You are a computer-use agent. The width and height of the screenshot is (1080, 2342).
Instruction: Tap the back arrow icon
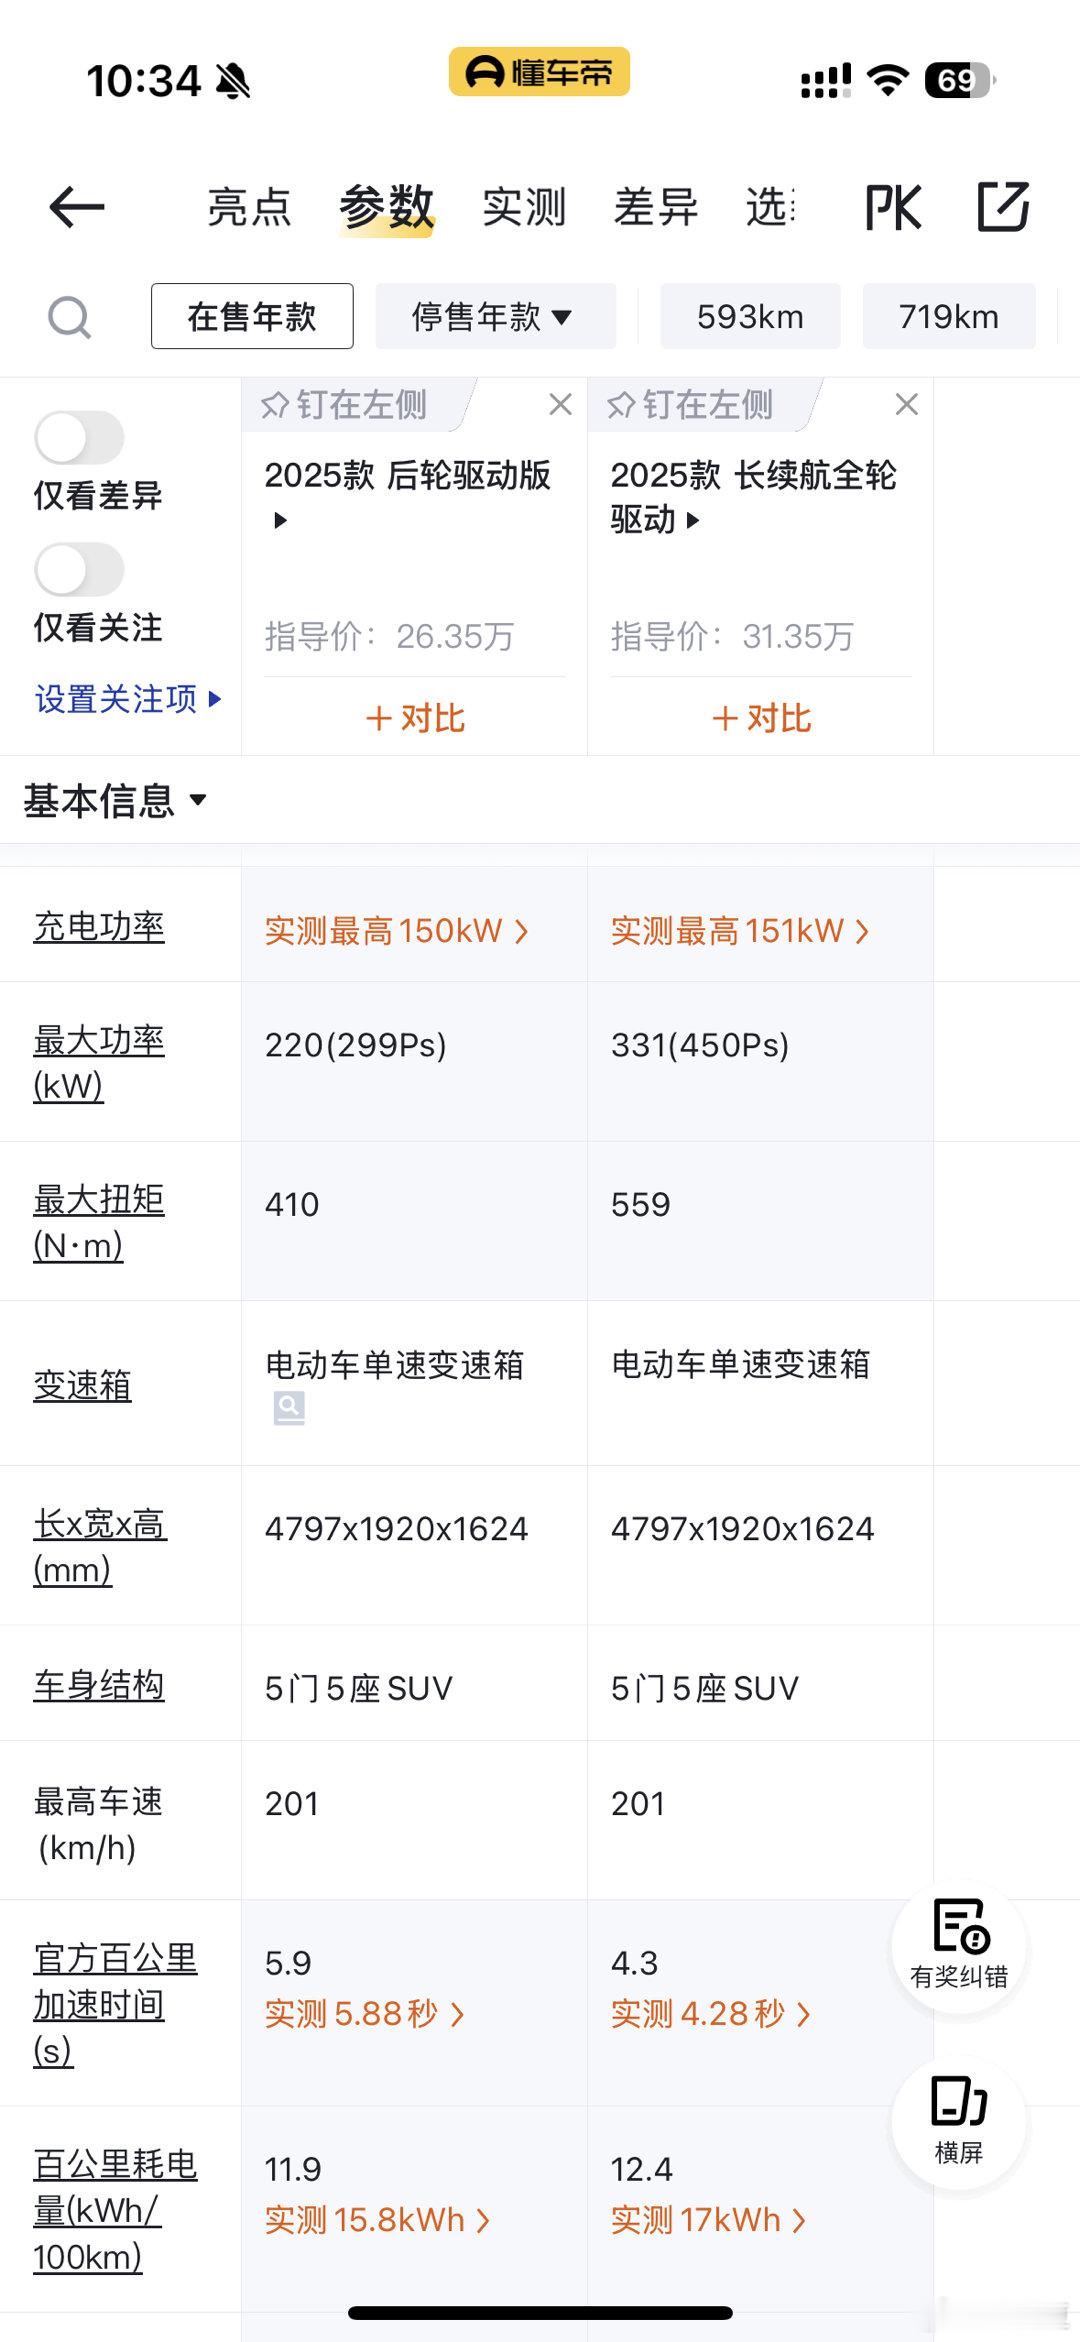pos(77,207)
